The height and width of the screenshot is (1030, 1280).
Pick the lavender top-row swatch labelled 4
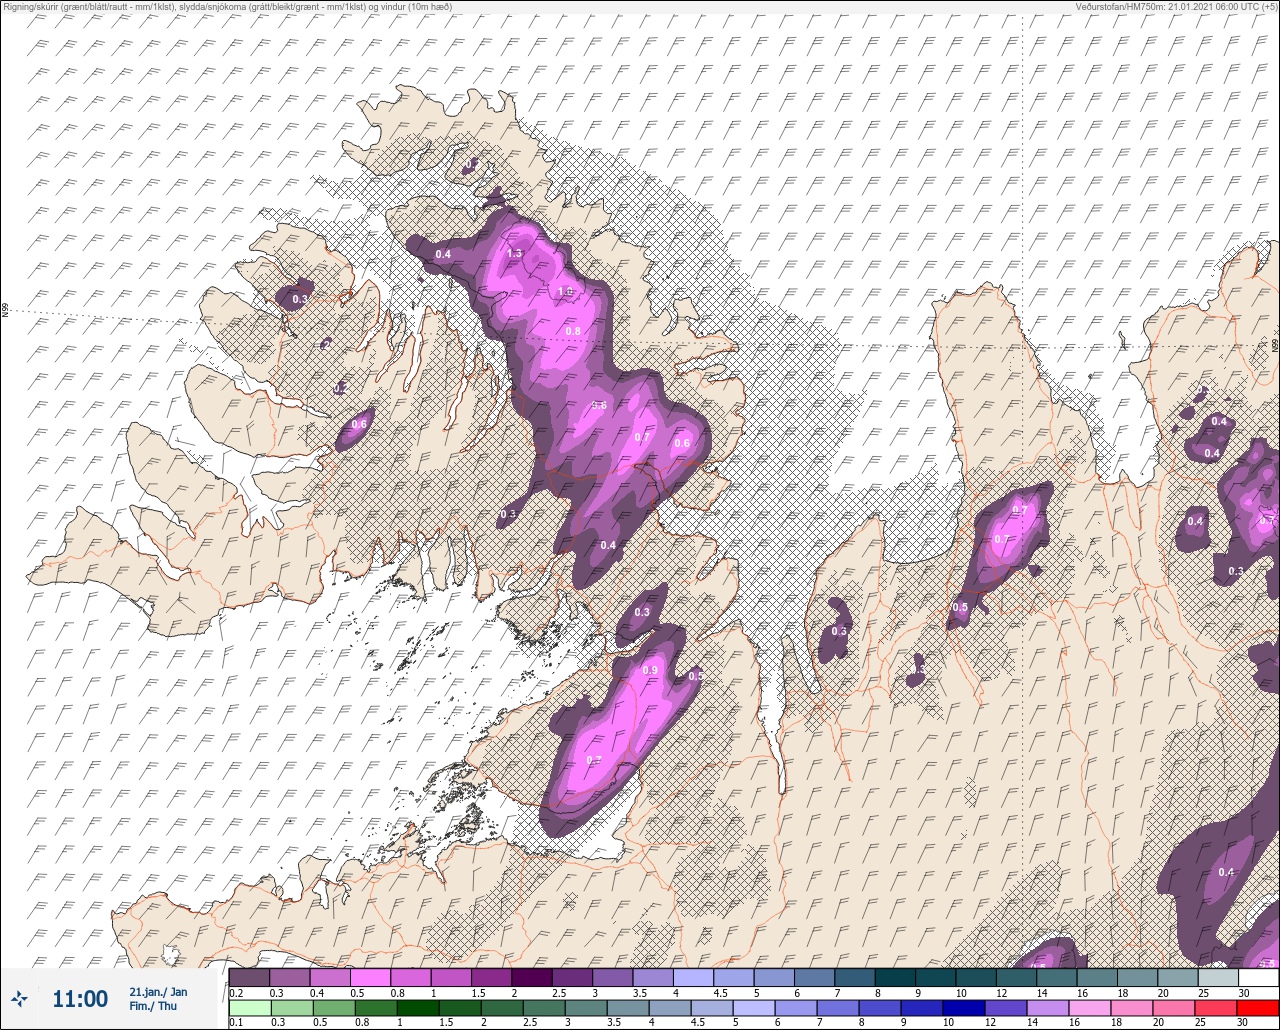(693, 977)
